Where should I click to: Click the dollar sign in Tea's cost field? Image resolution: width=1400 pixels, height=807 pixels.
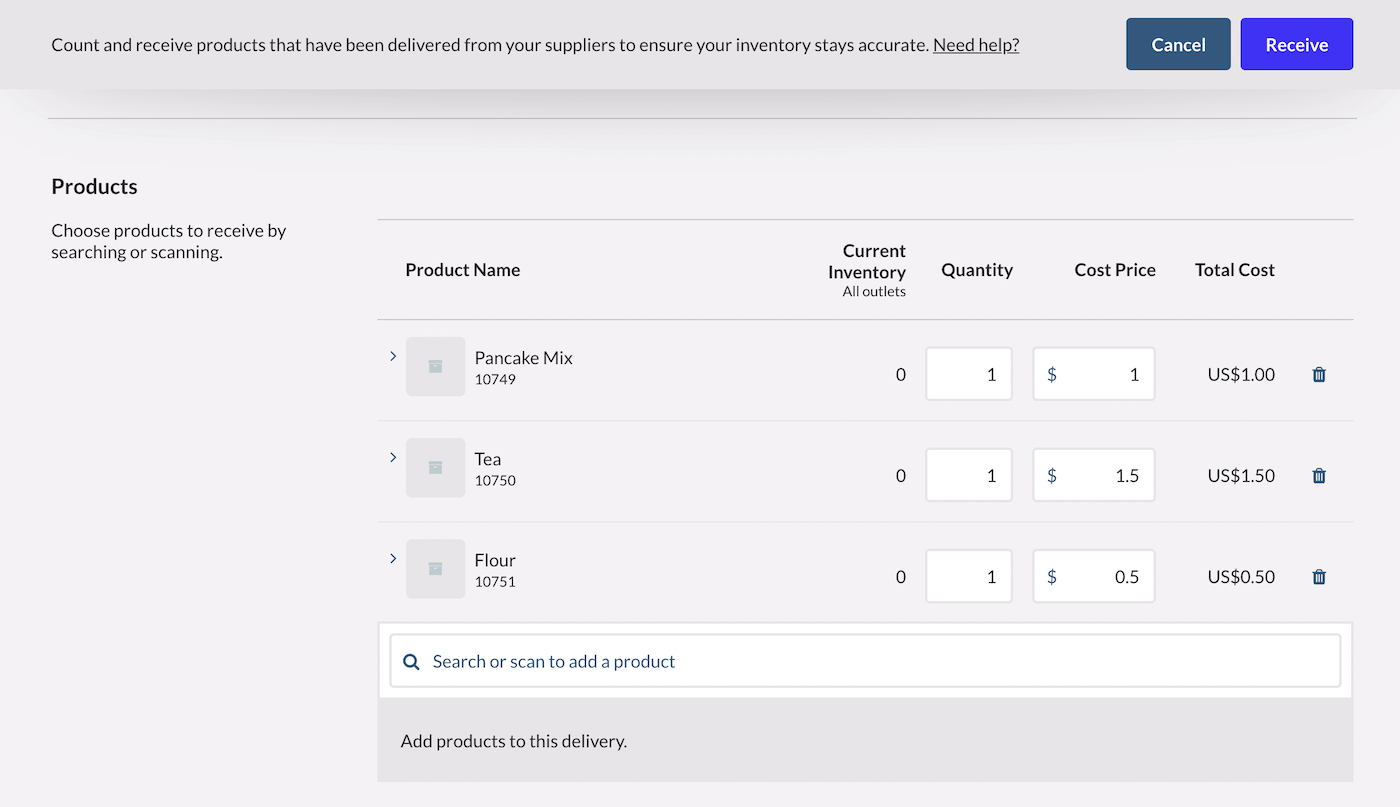[1052, 475]
